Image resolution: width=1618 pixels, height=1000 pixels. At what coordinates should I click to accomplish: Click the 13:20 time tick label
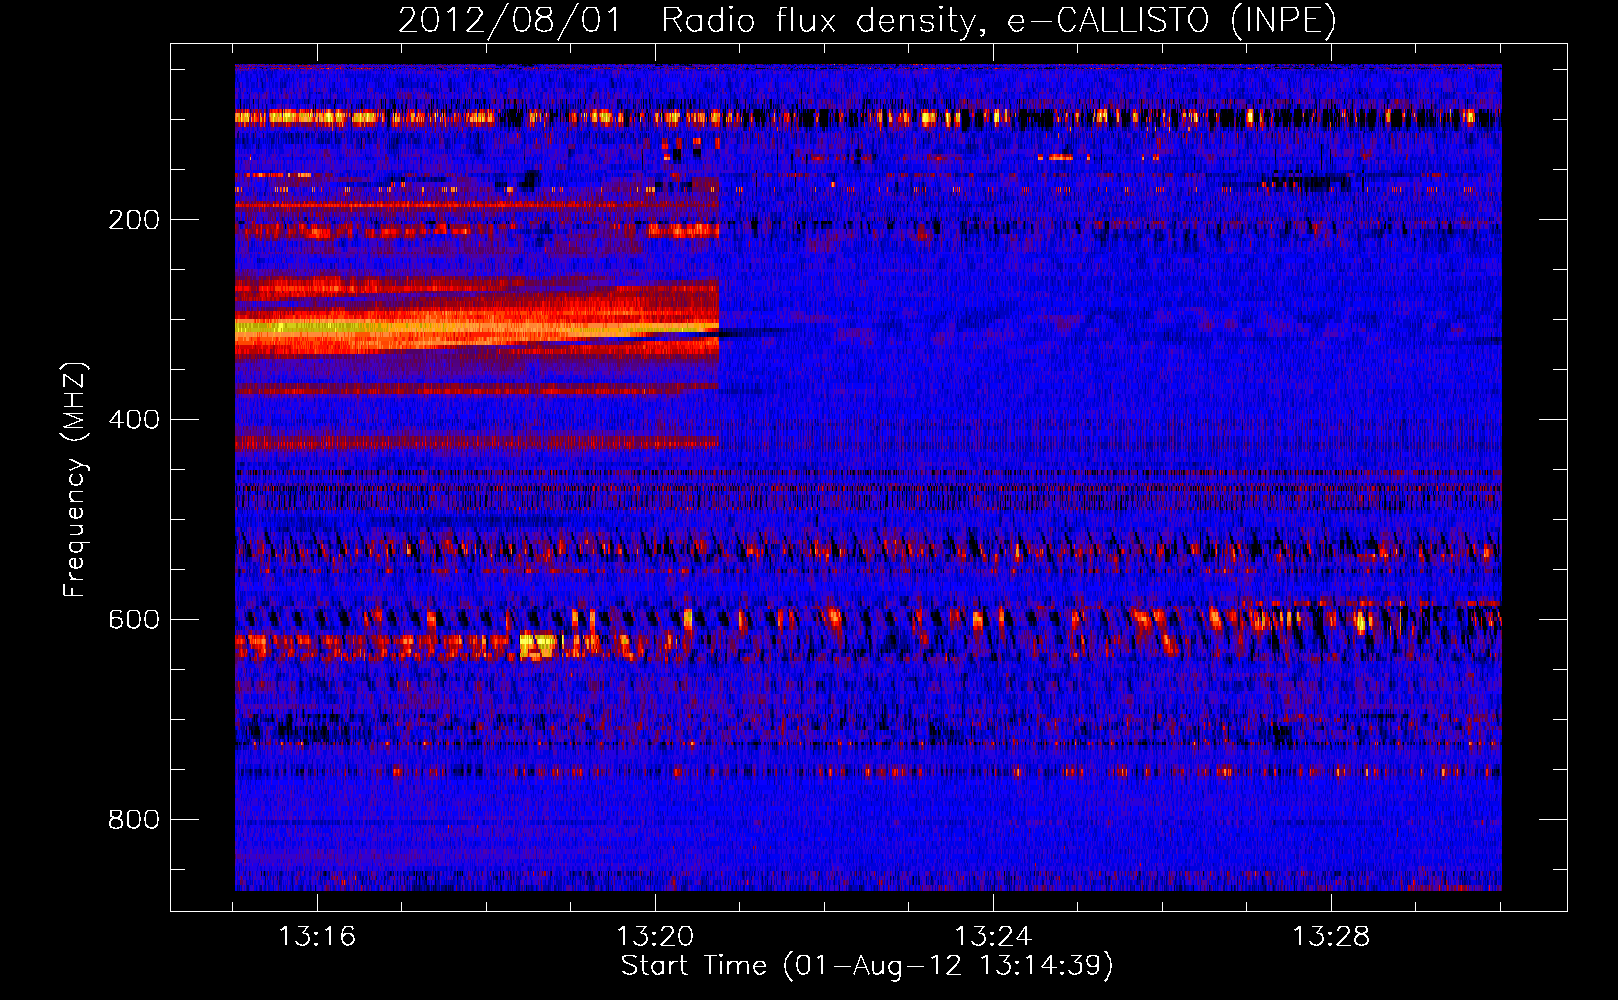click(655, 937)
